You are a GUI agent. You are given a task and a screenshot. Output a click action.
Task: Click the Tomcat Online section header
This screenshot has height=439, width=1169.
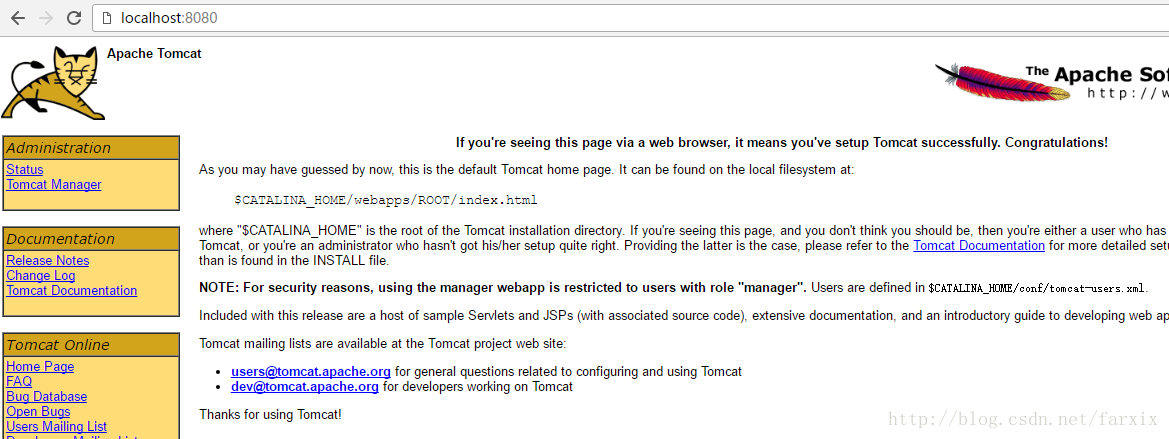(91, 344)
